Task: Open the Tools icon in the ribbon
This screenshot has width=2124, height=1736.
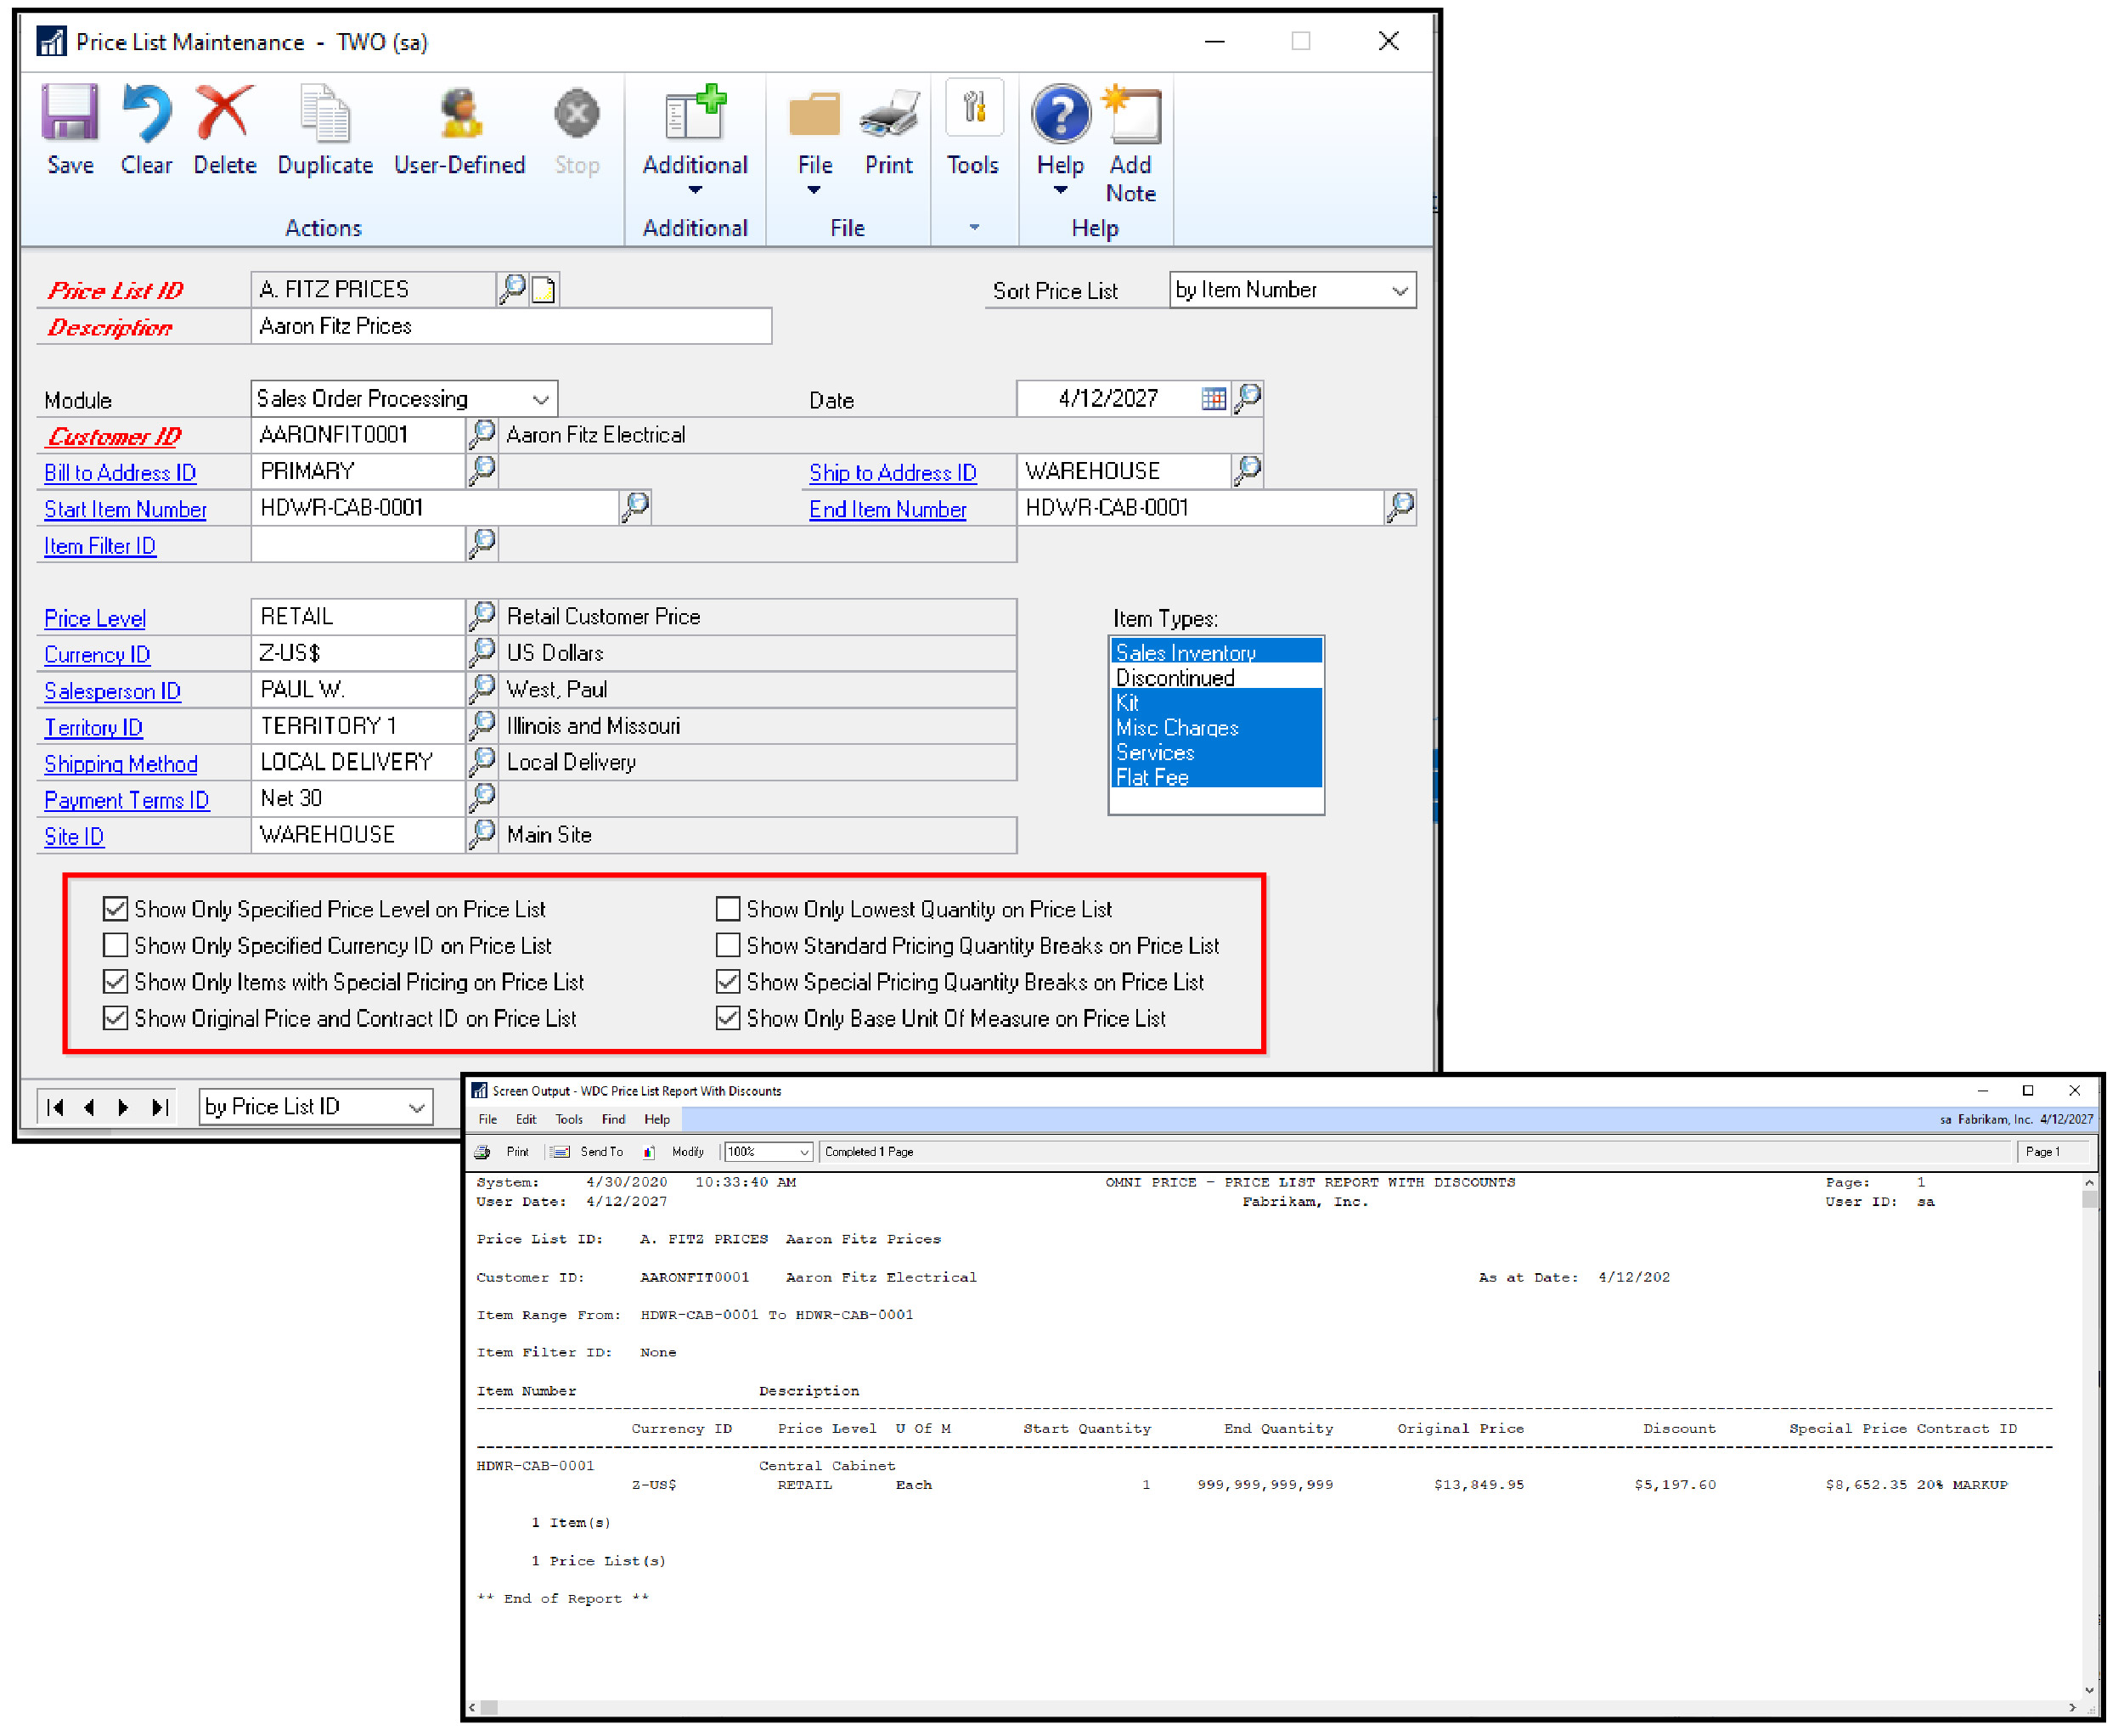Action: tap(973, 108)
